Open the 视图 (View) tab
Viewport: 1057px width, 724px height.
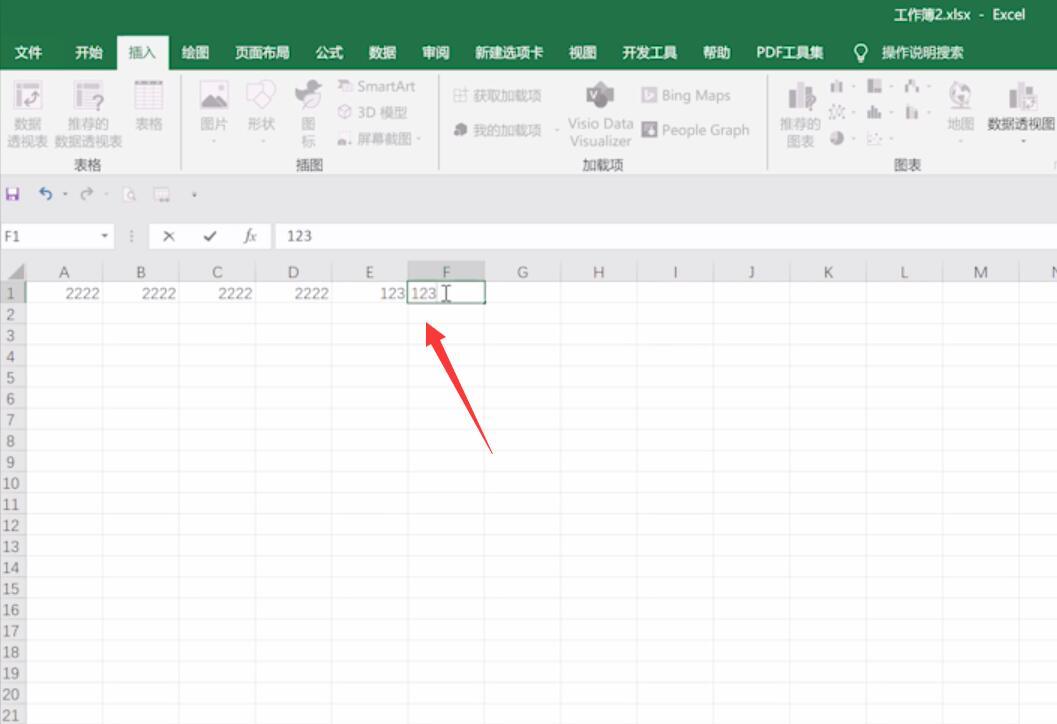click(x=582, y=53)
